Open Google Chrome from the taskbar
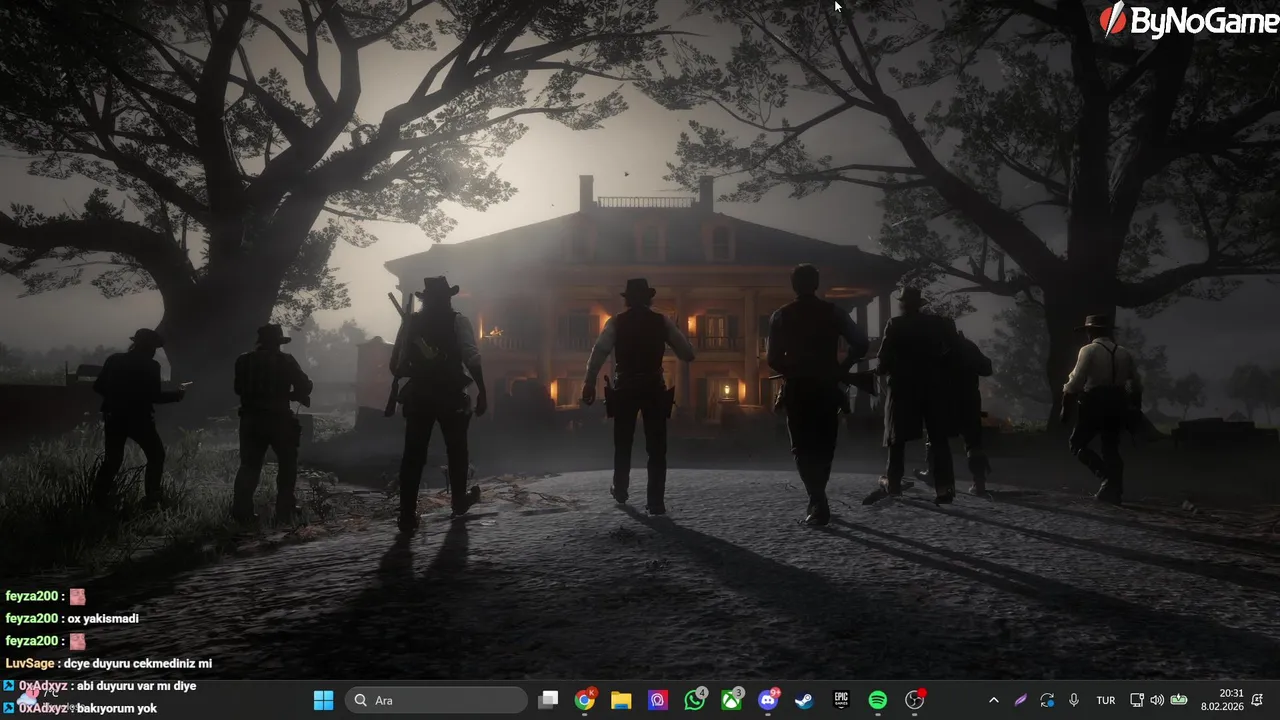Screen dimensions: 1280x720 [x=585, y=700]
